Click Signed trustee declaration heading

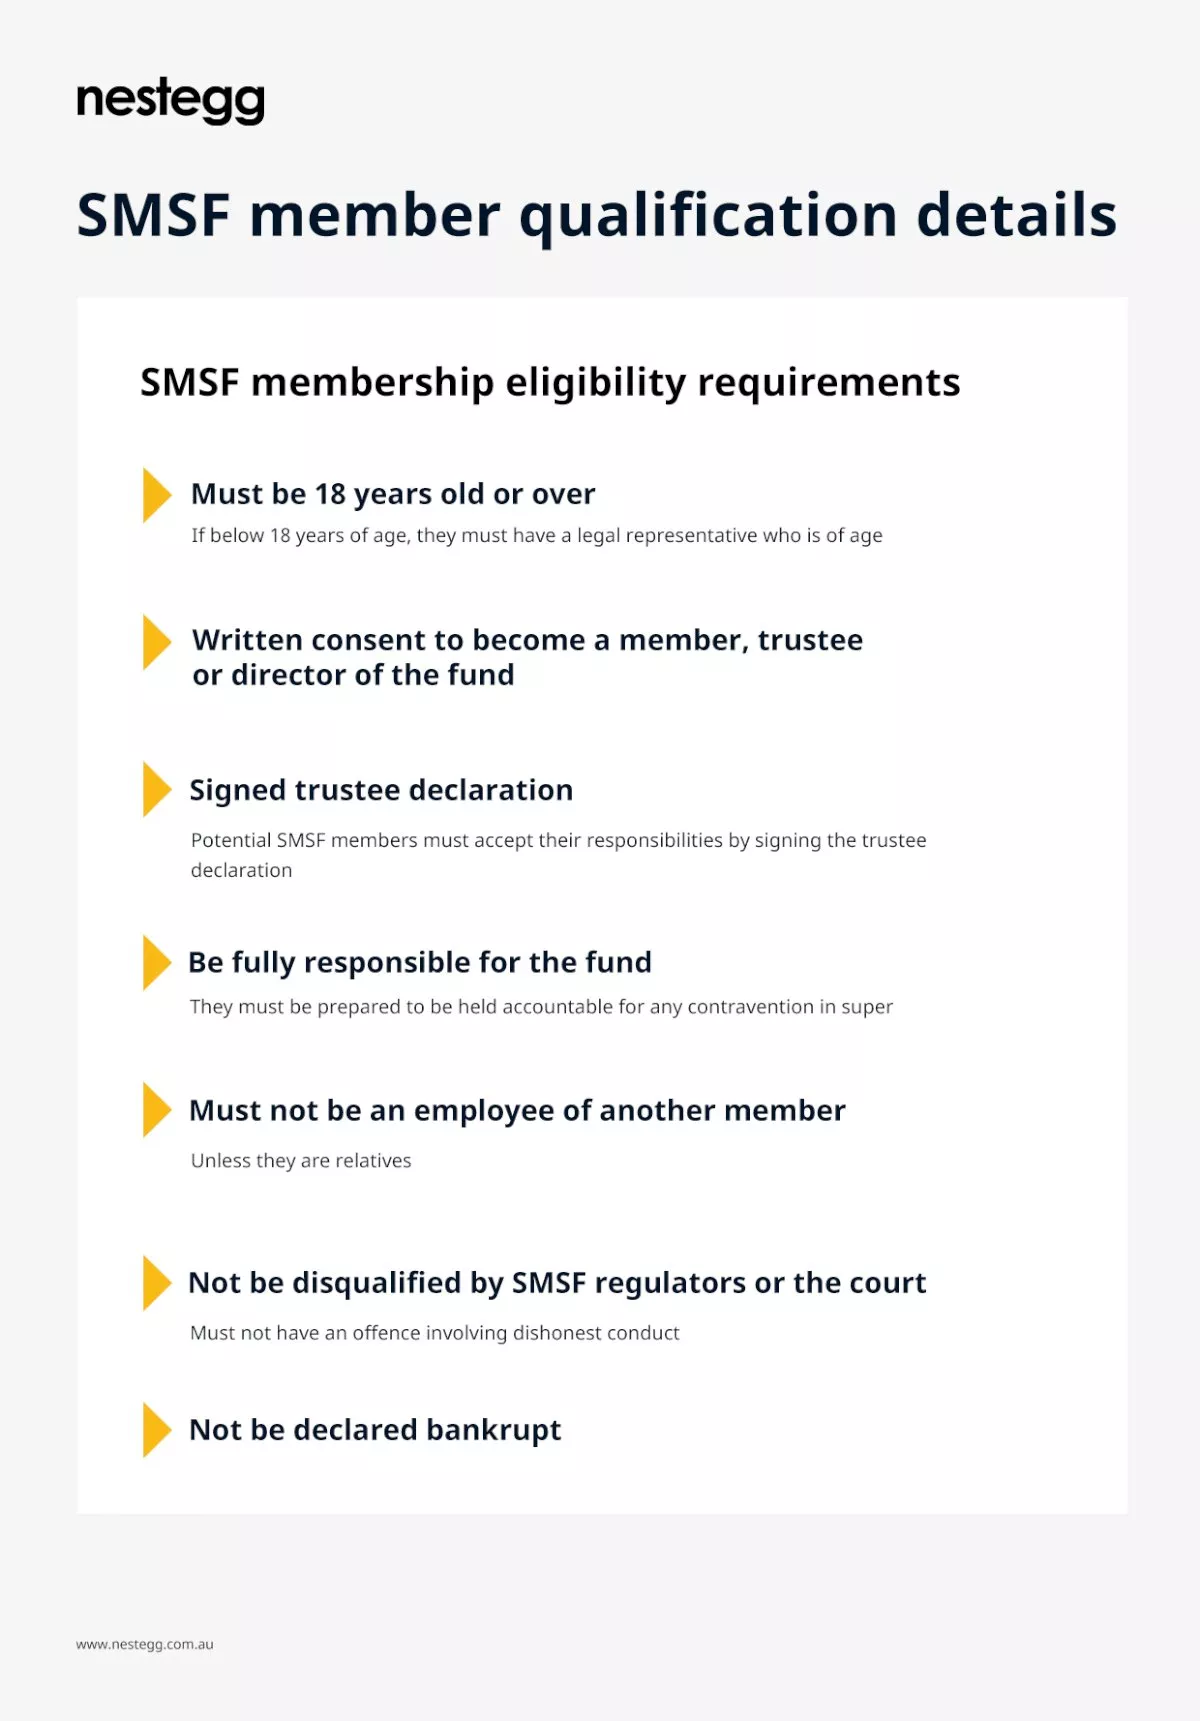(x=381, y=790)
